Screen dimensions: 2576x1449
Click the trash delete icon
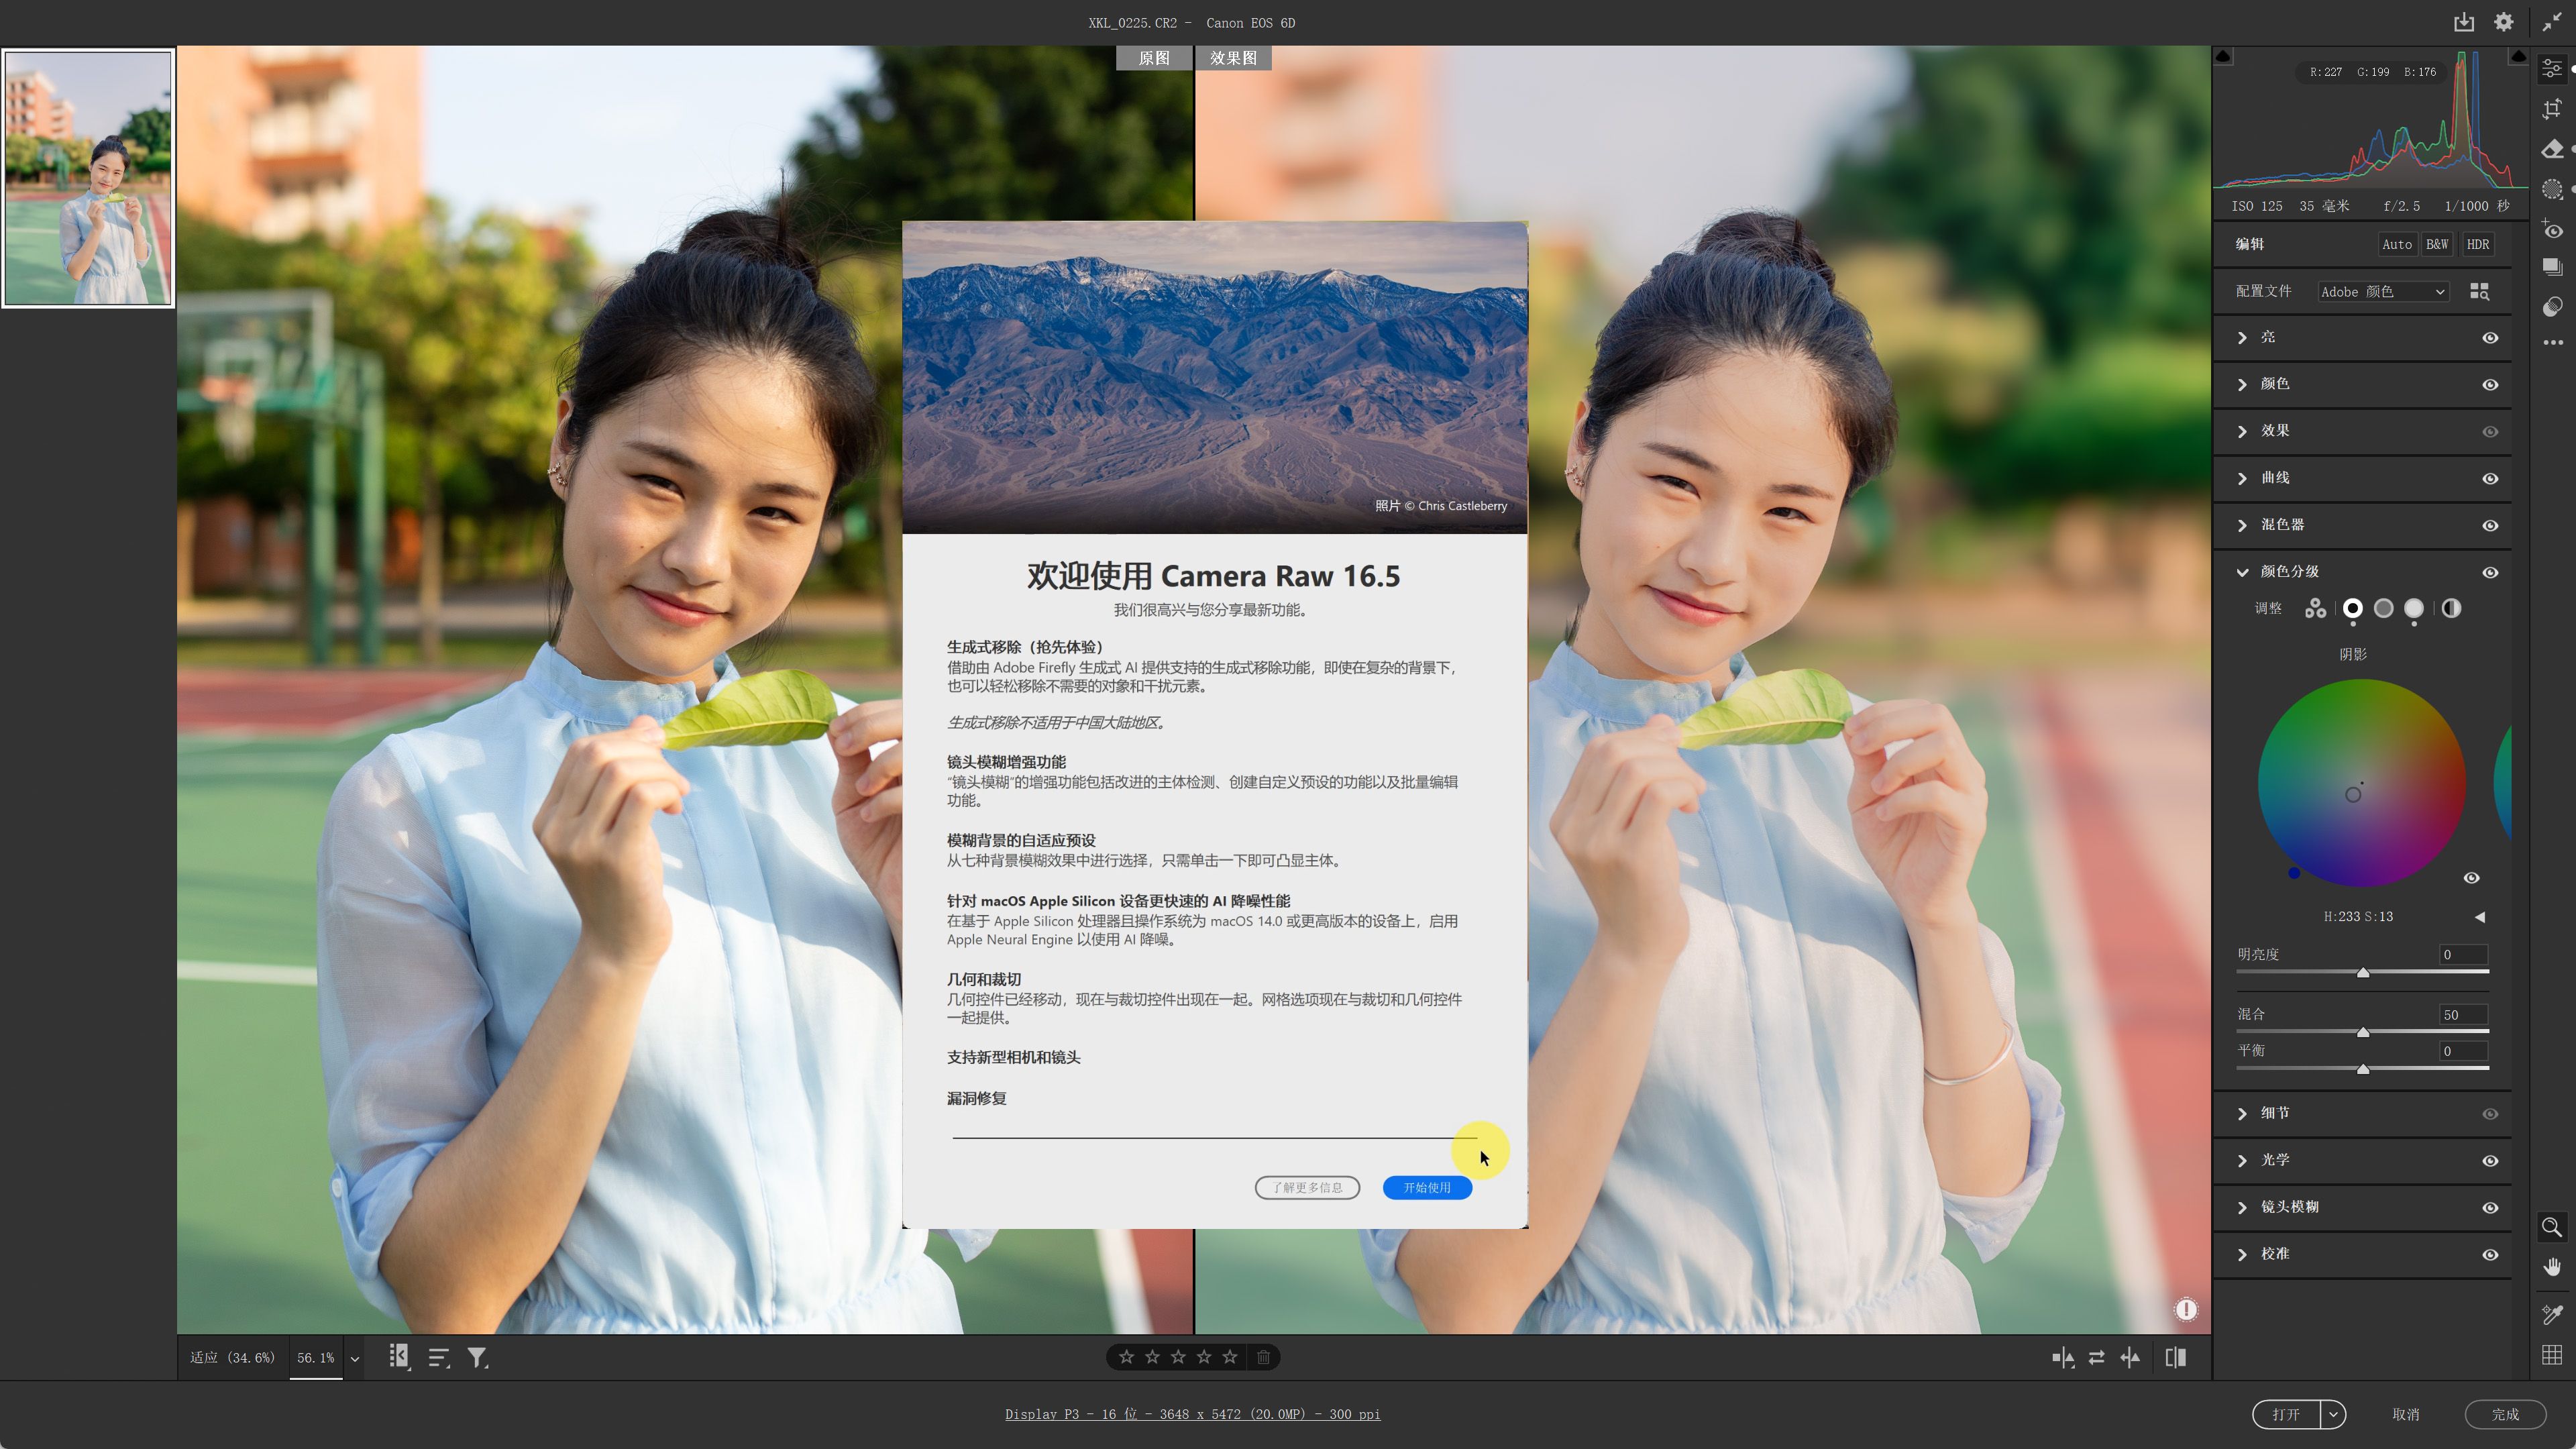pos(1264,1357)
